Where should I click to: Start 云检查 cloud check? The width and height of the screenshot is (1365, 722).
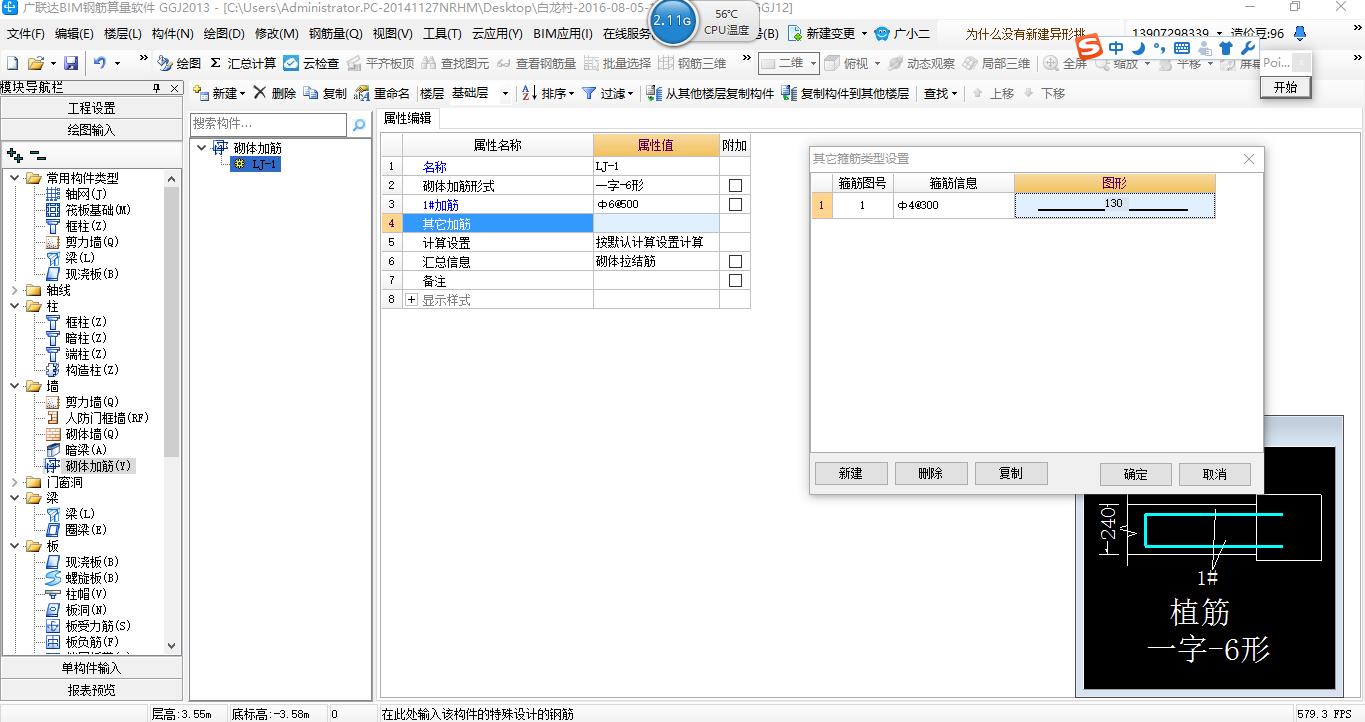[311, 63]
